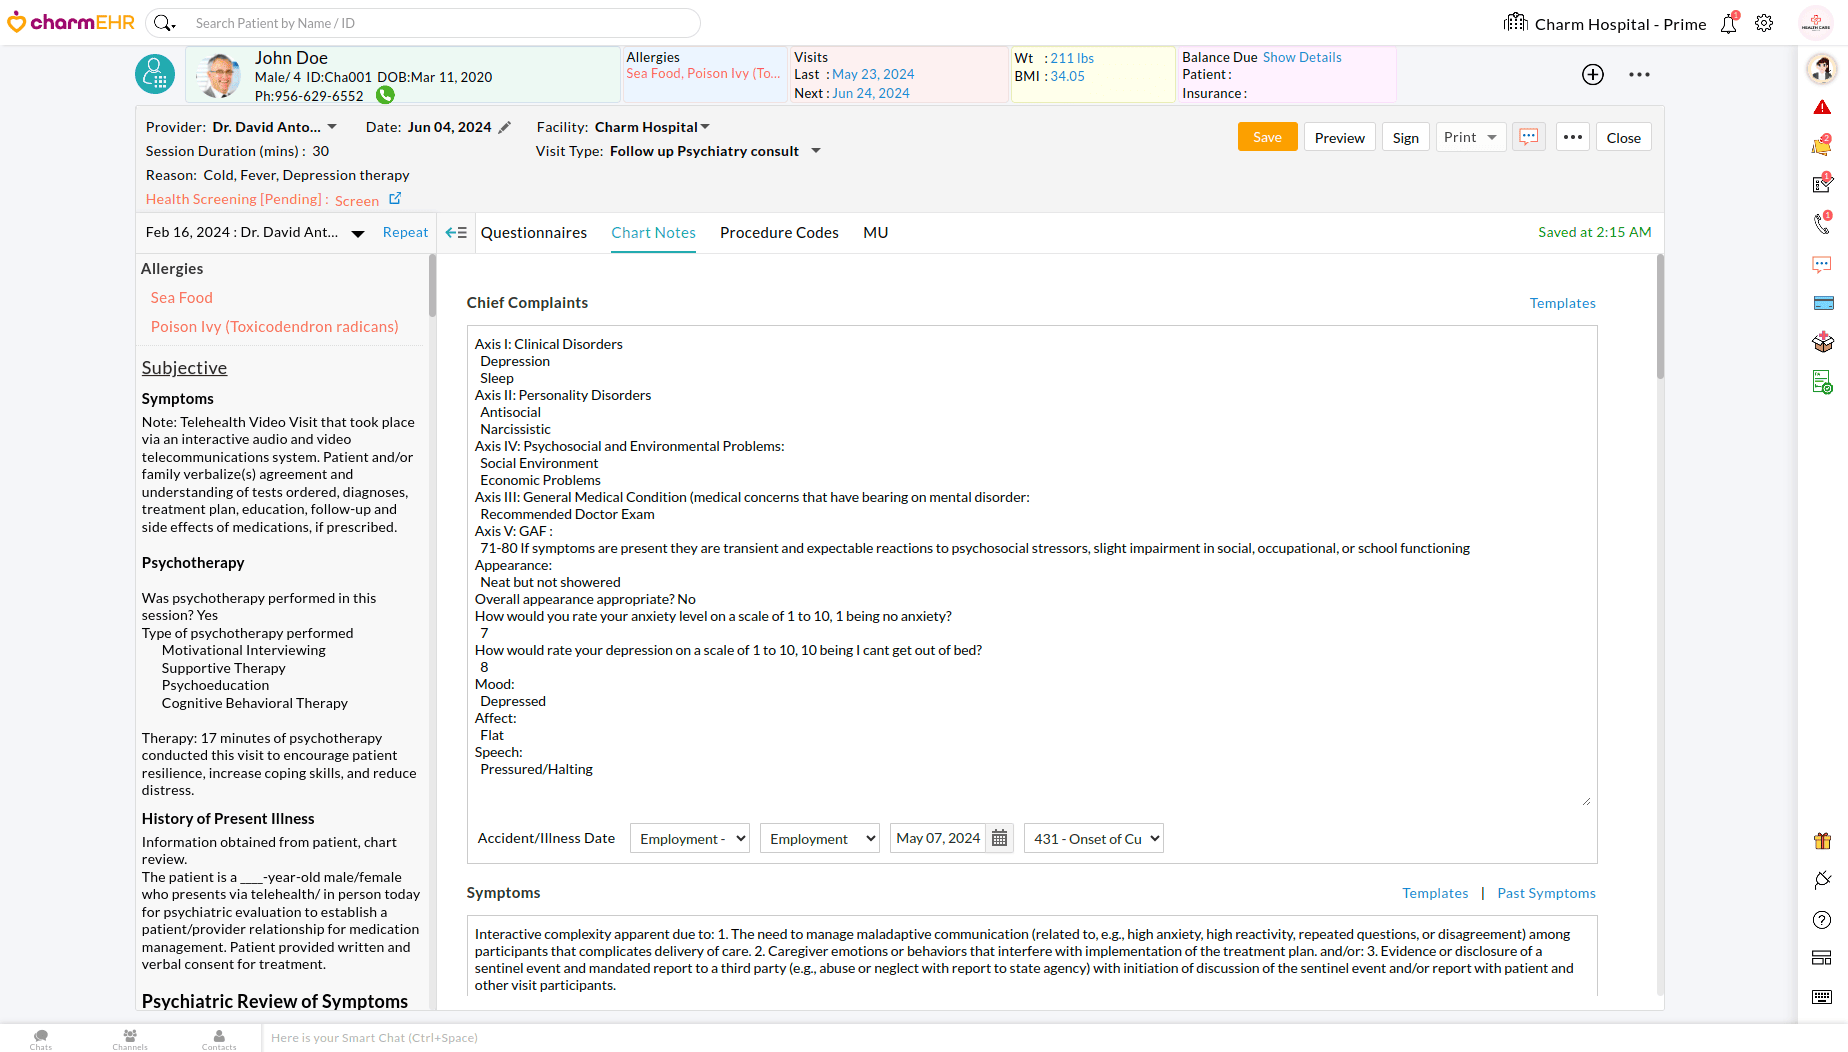Expand the 431 - Onset of Cu dropdown

coord(1094,839)
